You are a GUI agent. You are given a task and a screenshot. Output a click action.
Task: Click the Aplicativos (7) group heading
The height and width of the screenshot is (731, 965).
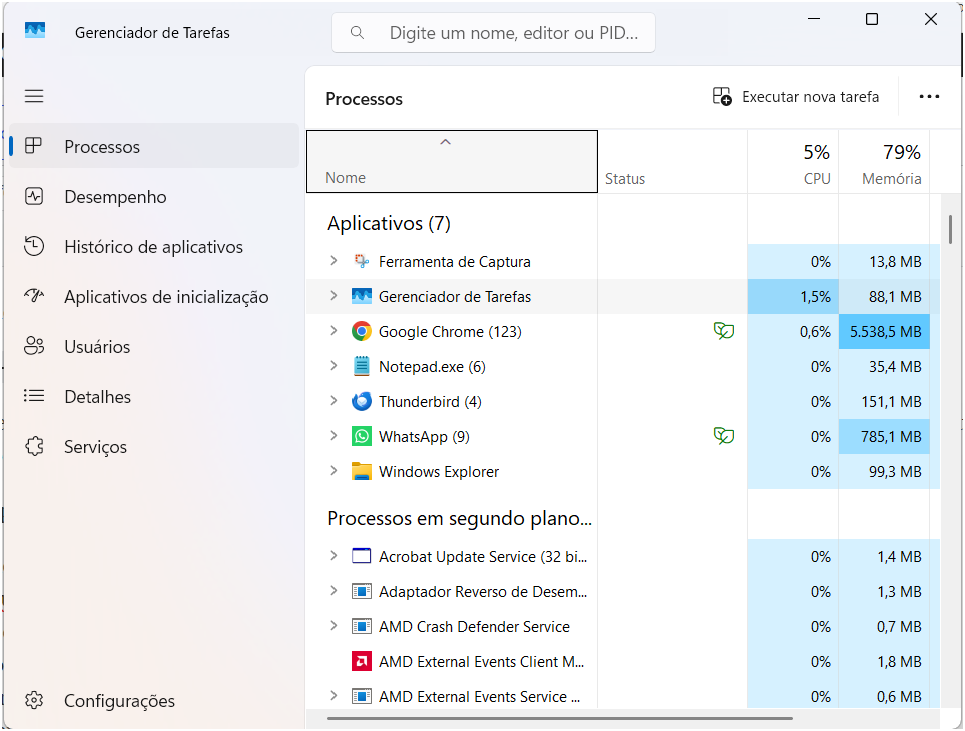click(x=389, y=223)
